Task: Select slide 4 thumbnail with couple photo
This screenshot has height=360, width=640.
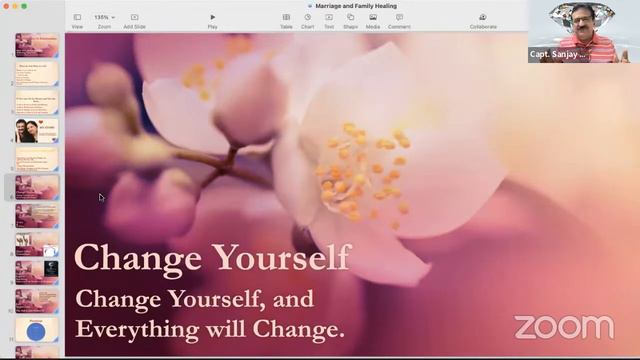Action: (x=37, y=131)
